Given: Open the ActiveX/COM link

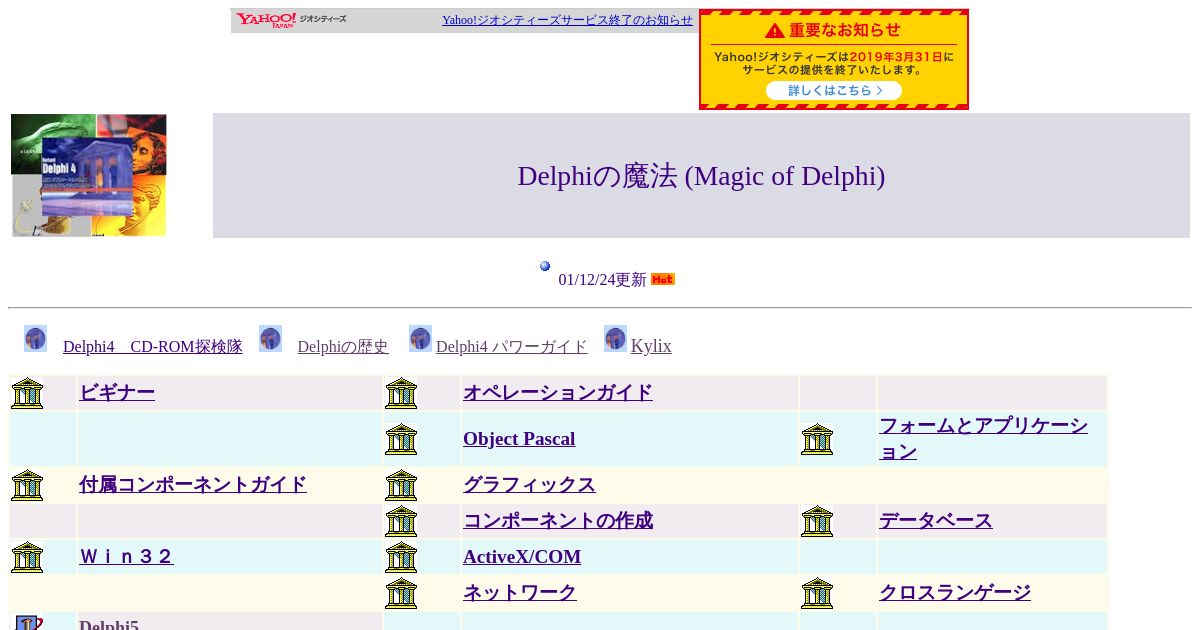Looking at the screenshot, I should (522, 557).
